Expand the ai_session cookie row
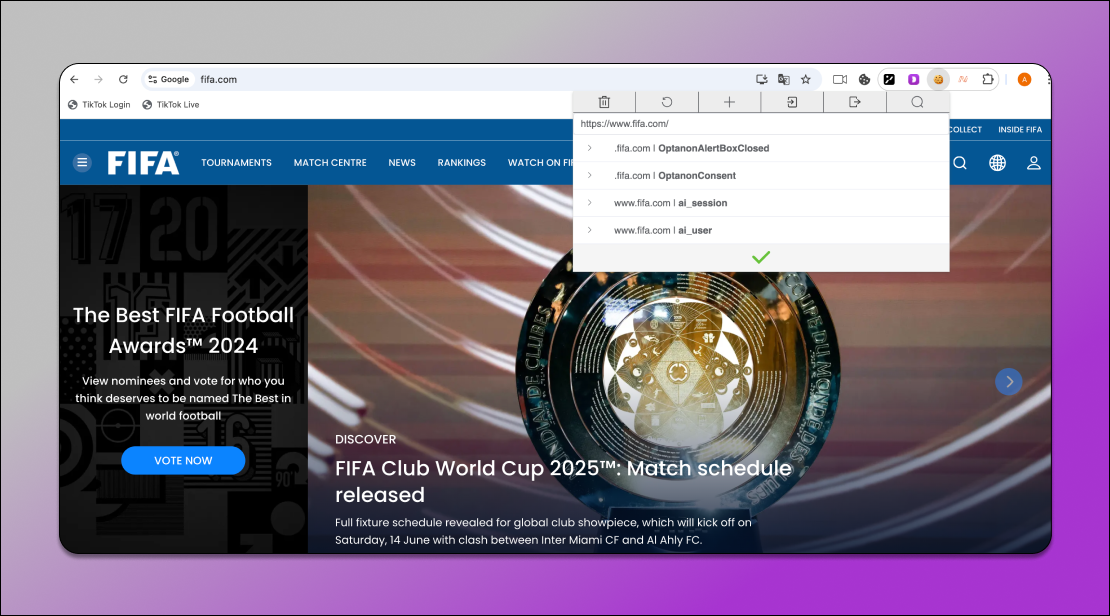This screenshot has width=1110, height=616. [589, 203]
